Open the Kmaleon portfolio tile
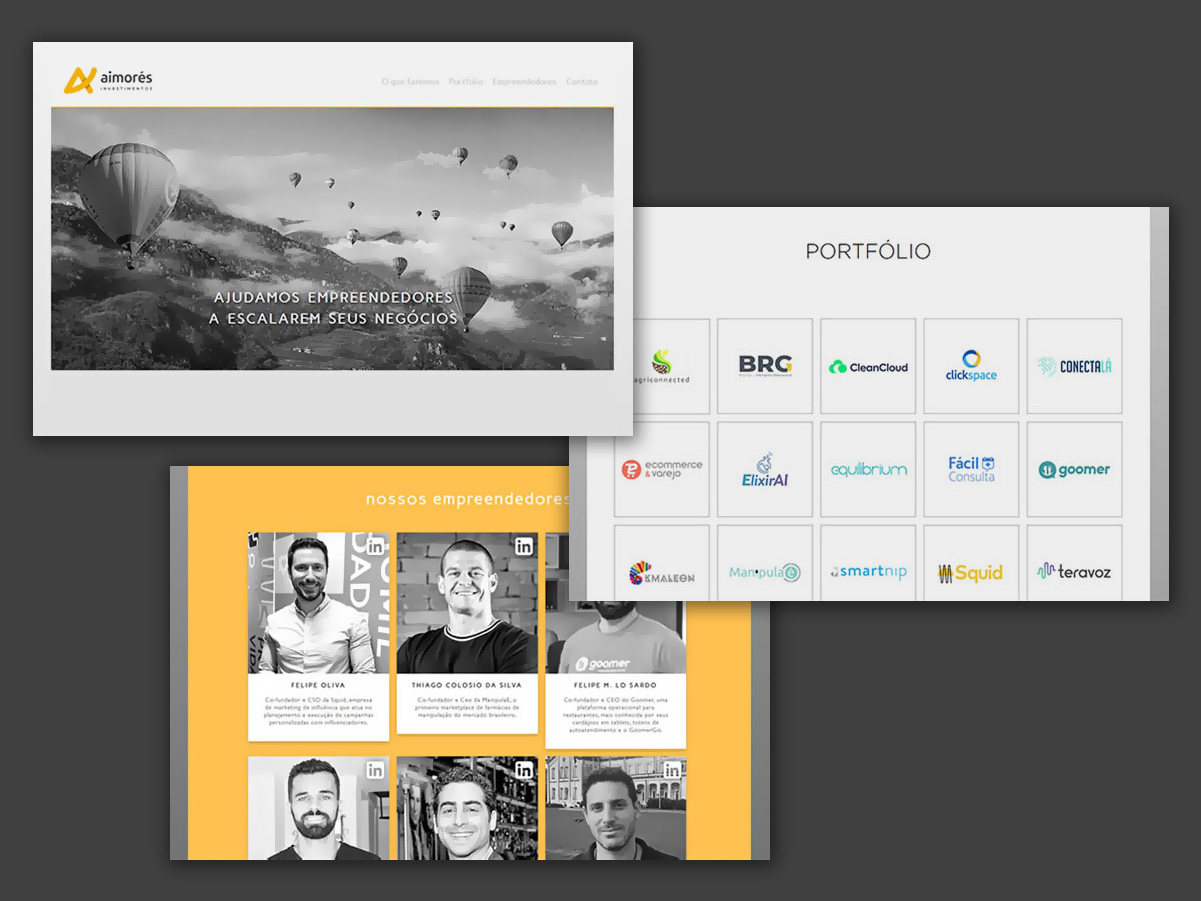 point(662,563)
